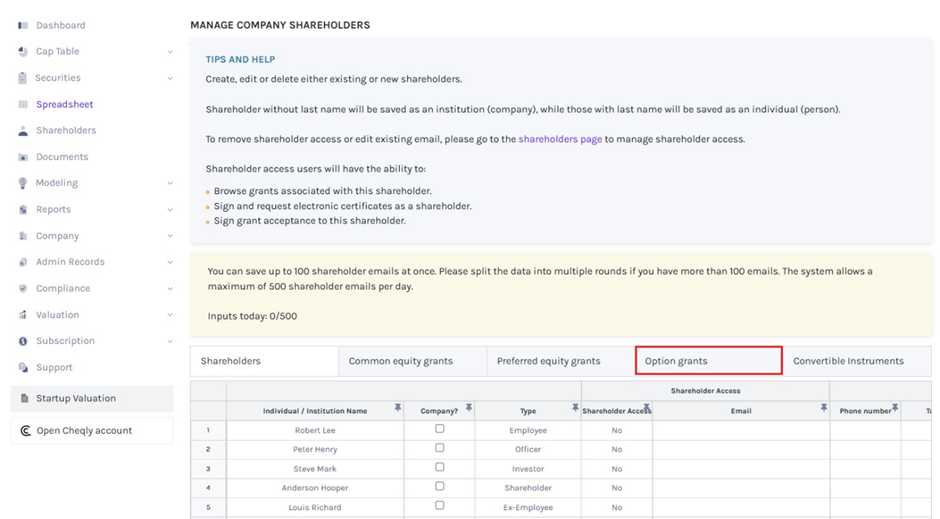940x519 pixels.
Task: Click the Dashboard icon in sidebar
Action: pos(23,25)
